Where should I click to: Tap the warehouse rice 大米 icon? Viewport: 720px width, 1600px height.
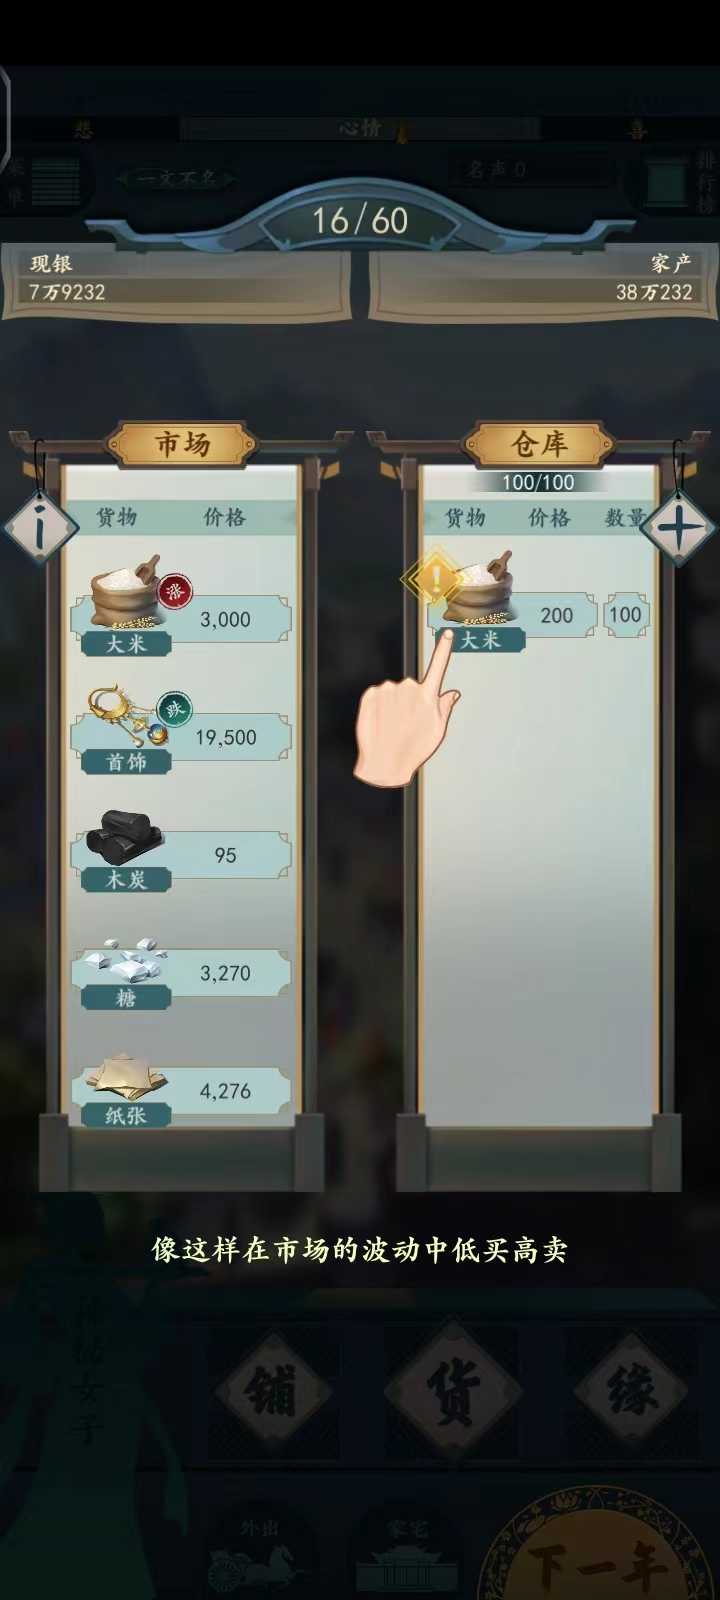[x=478, y=590]
